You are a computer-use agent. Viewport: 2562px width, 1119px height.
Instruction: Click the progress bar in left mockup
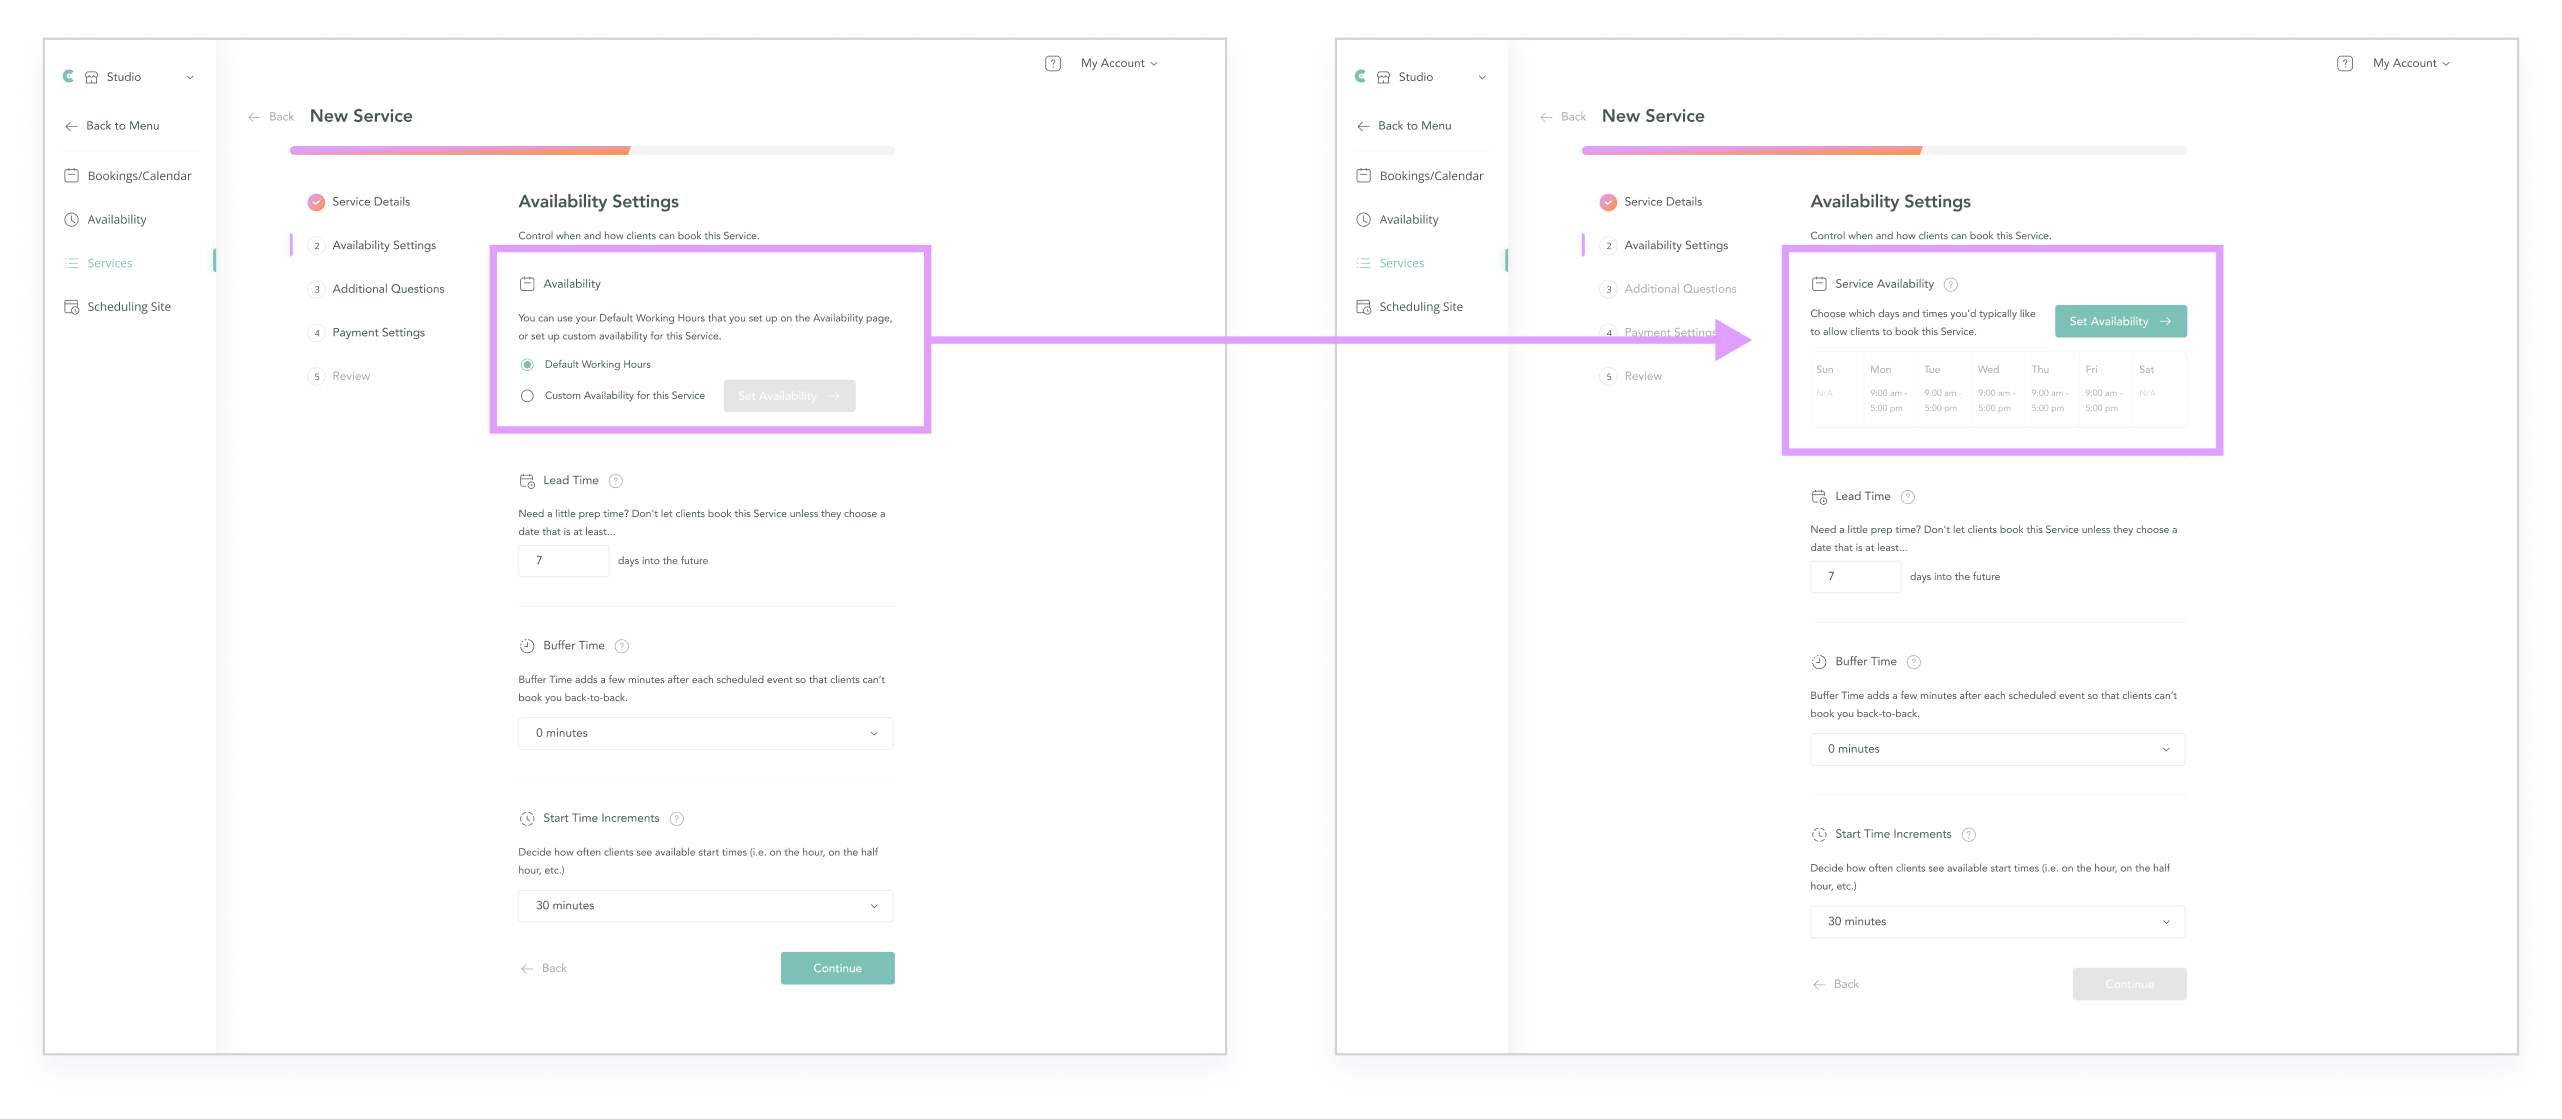click(592, 151)
